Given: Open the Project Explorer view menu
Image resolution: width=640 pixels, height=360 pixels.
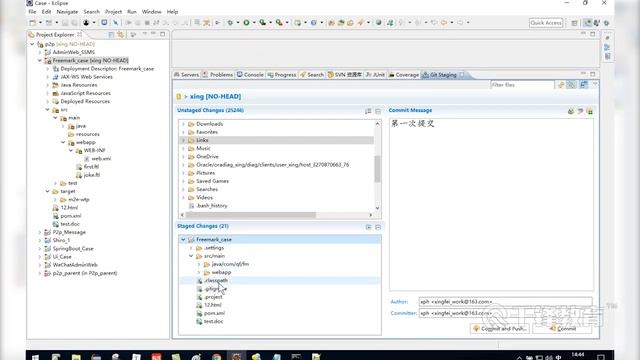Looking at the screenshot, I should 144,34.
